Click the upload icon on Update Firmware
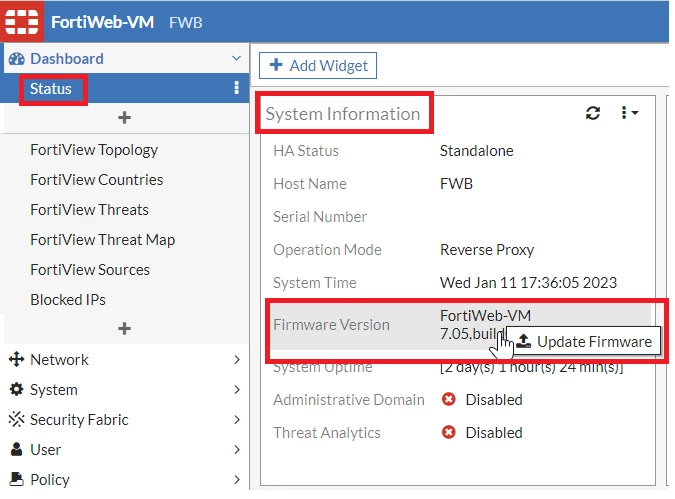 (523, 341)
